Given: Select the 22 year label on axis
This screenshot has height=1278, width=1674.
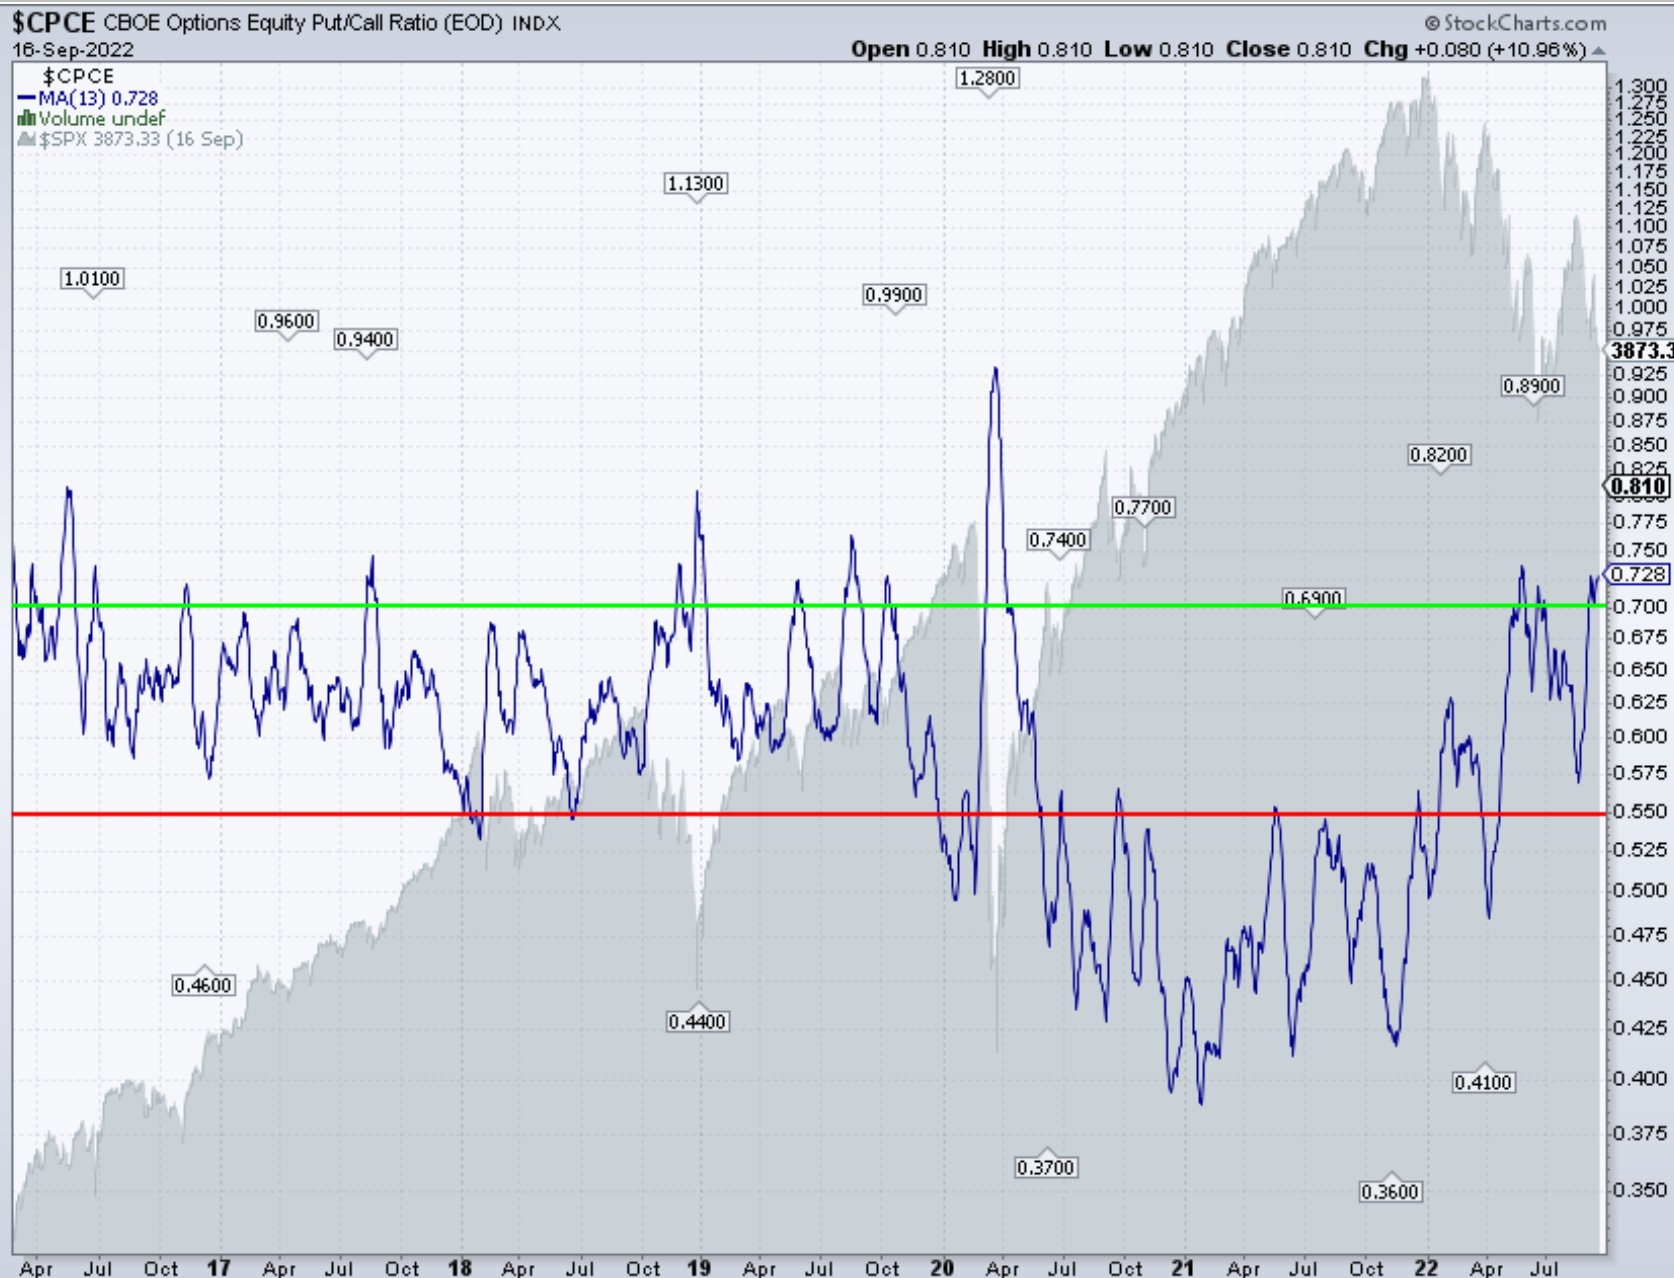Looking at the screenshot, I should (1424, 1268).
